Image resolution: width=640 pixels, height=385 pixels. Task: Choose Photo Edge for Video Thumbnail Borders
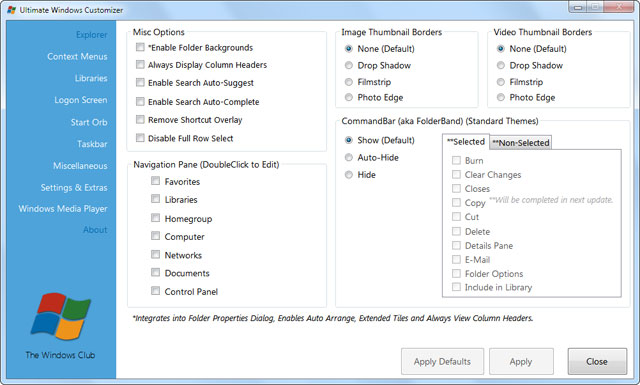(501, 97)
